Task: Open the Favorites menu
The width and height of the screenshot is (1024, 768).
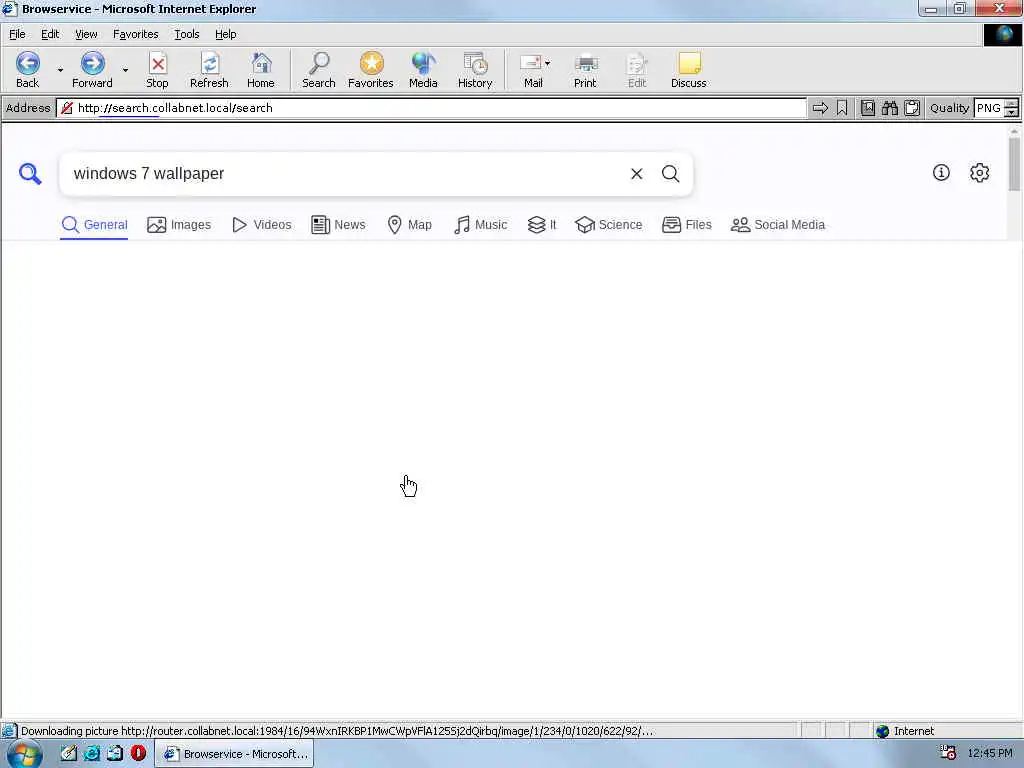Action: pos(135,34)
